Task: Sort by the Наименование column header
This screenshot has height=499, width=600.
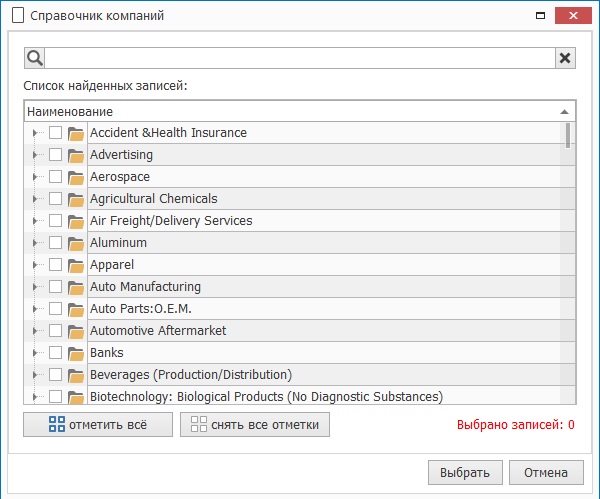Action: tap(290, 111)
